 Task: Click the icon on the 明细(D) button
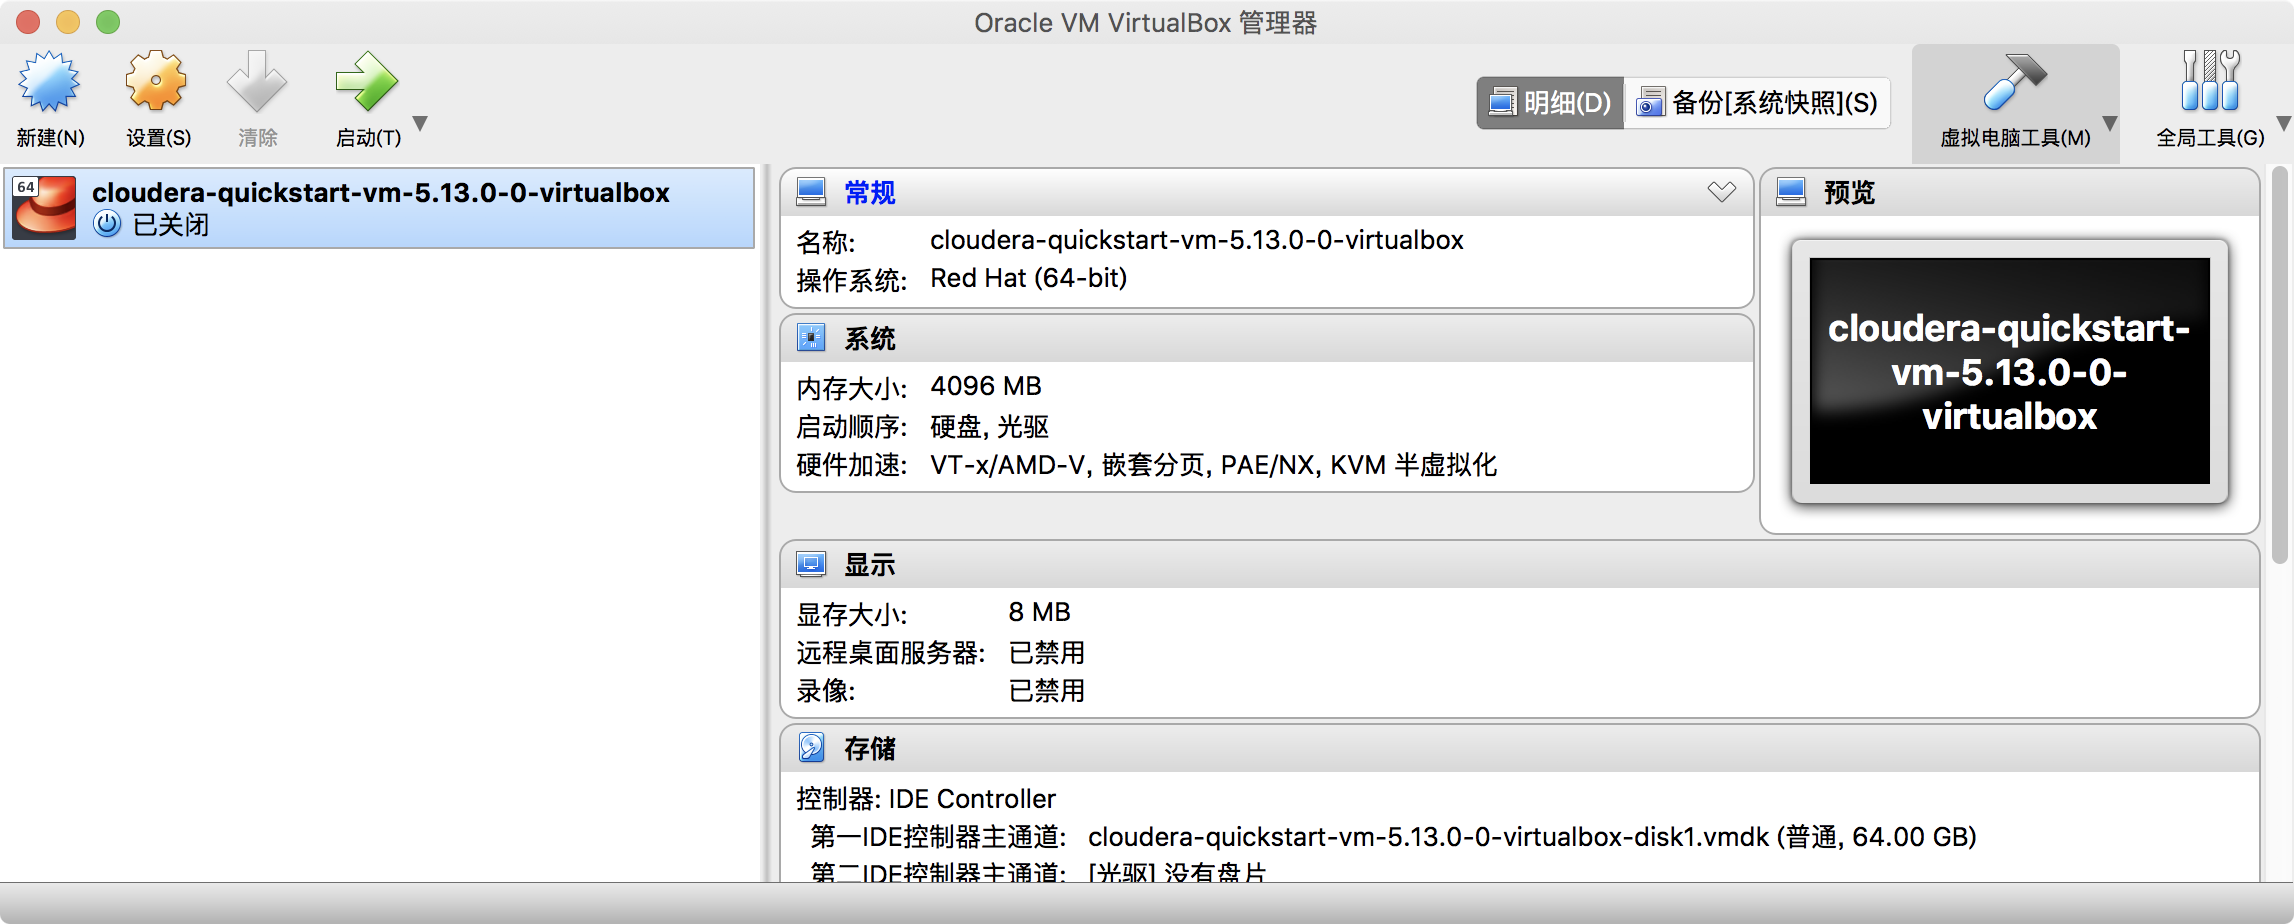pos(1502,102)
